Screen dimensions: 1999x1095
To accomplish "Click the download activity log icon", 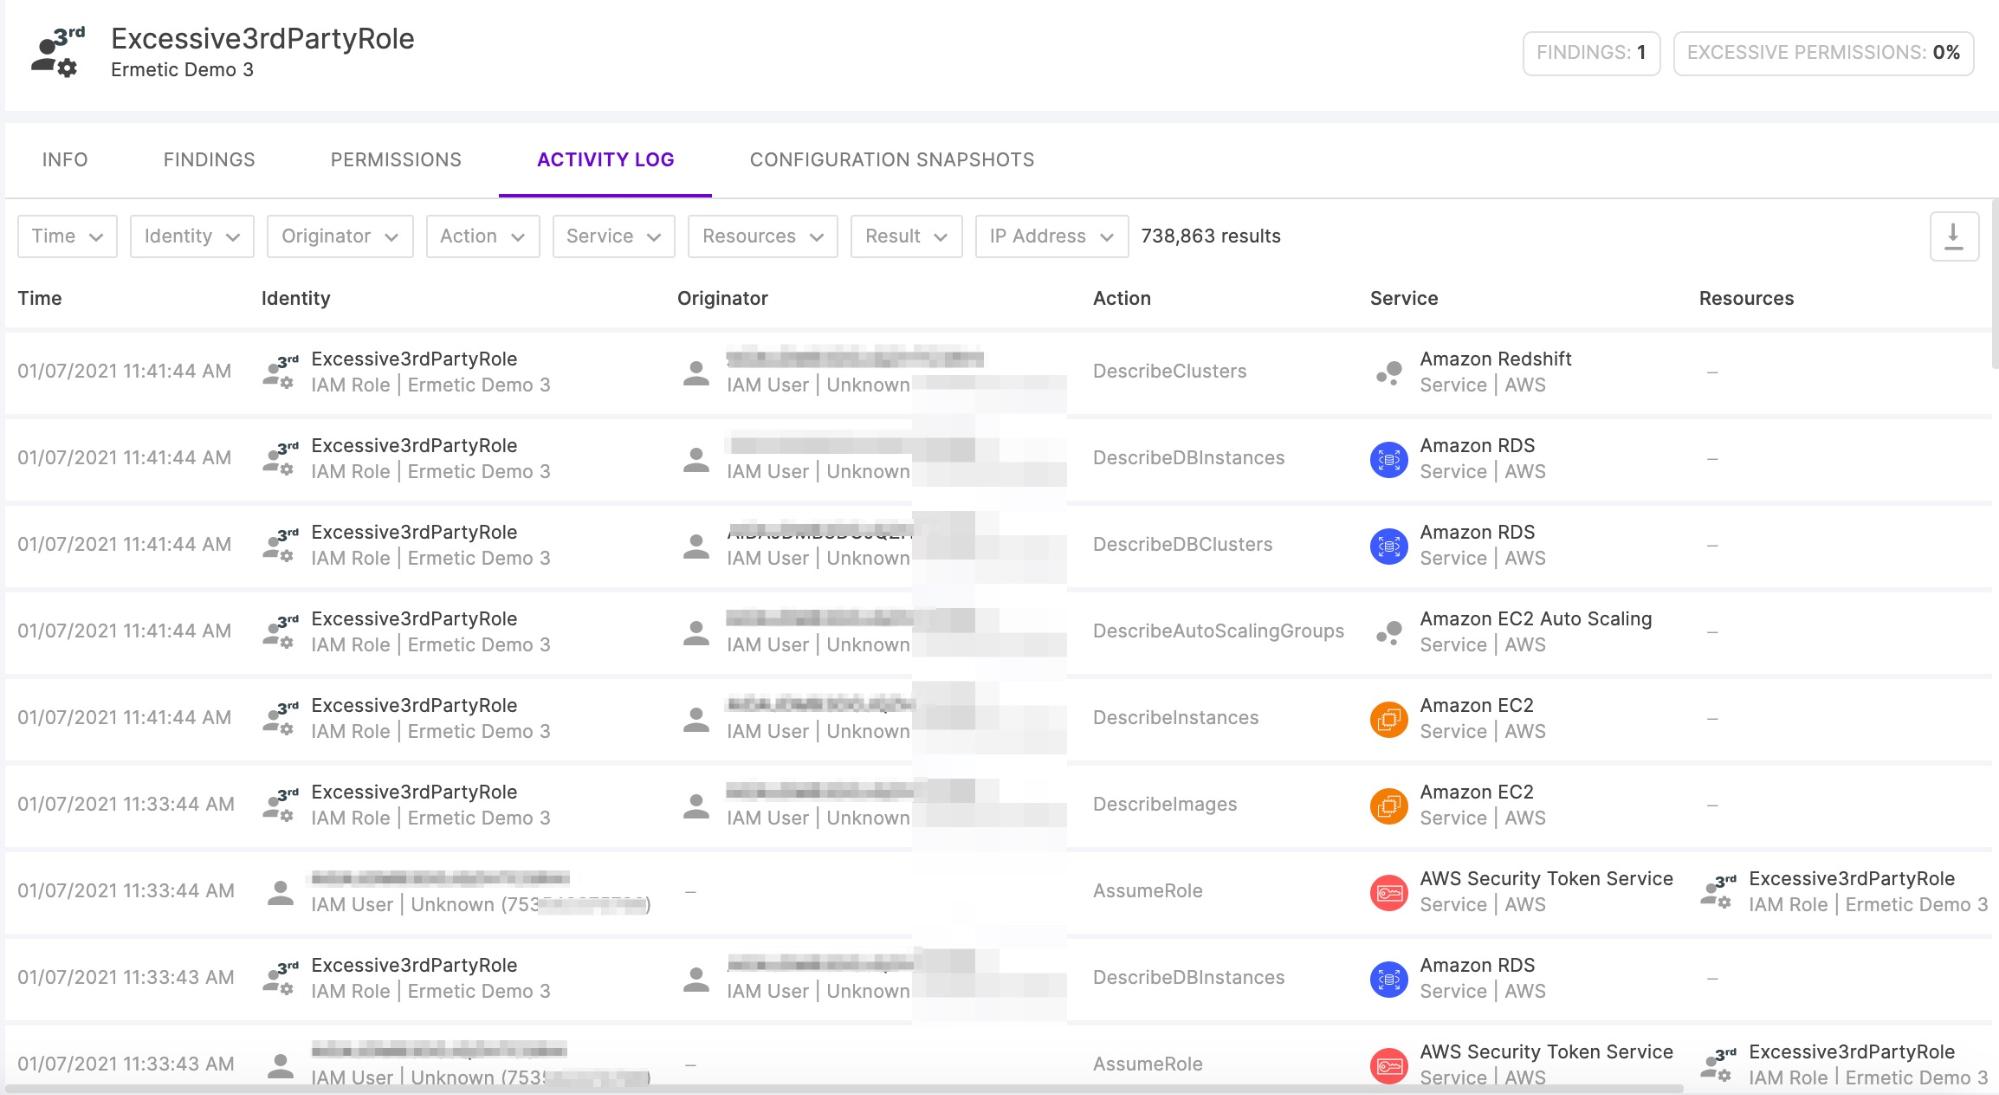I will pyautogui.click(x=1954, y=237).
